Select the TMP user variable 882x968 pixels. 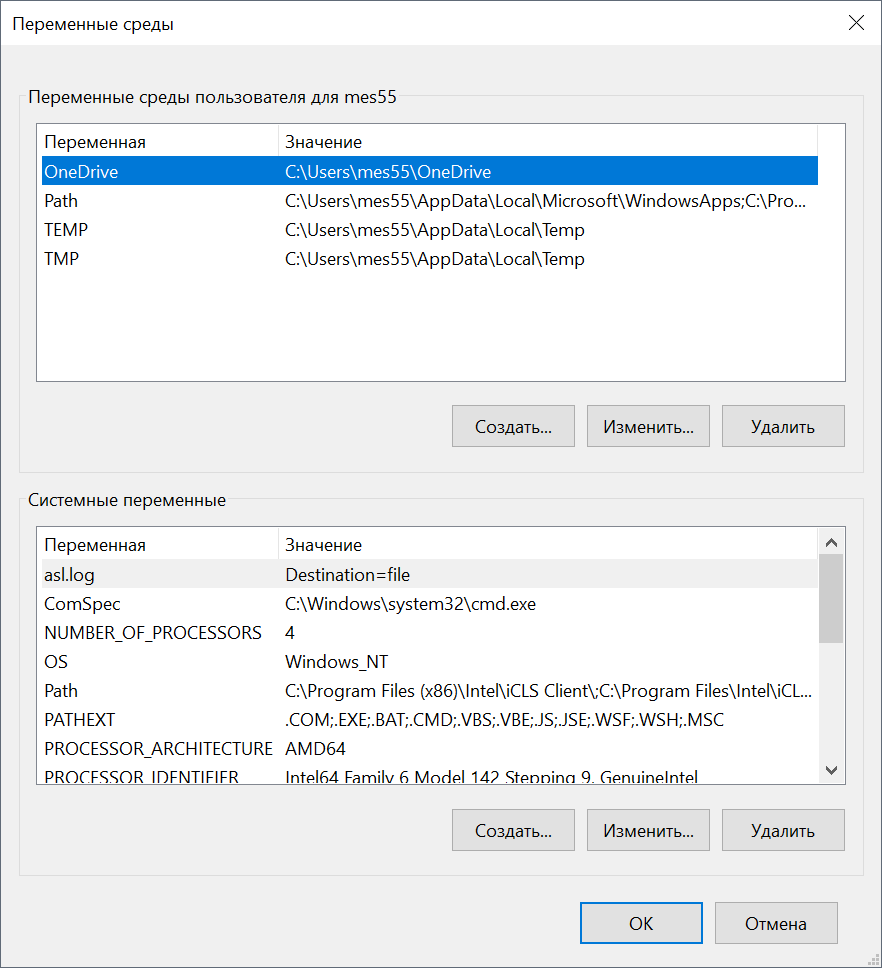tap(62, 259)
